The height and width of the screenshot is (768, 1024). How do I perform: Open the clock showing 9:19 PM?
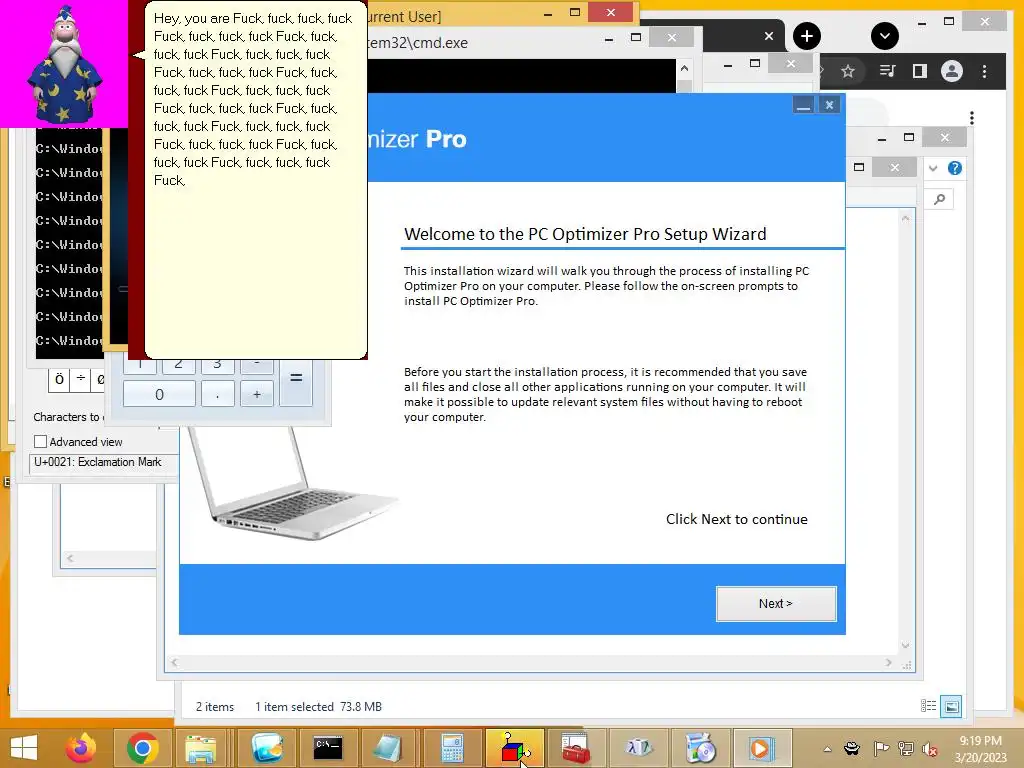point(980,749)
